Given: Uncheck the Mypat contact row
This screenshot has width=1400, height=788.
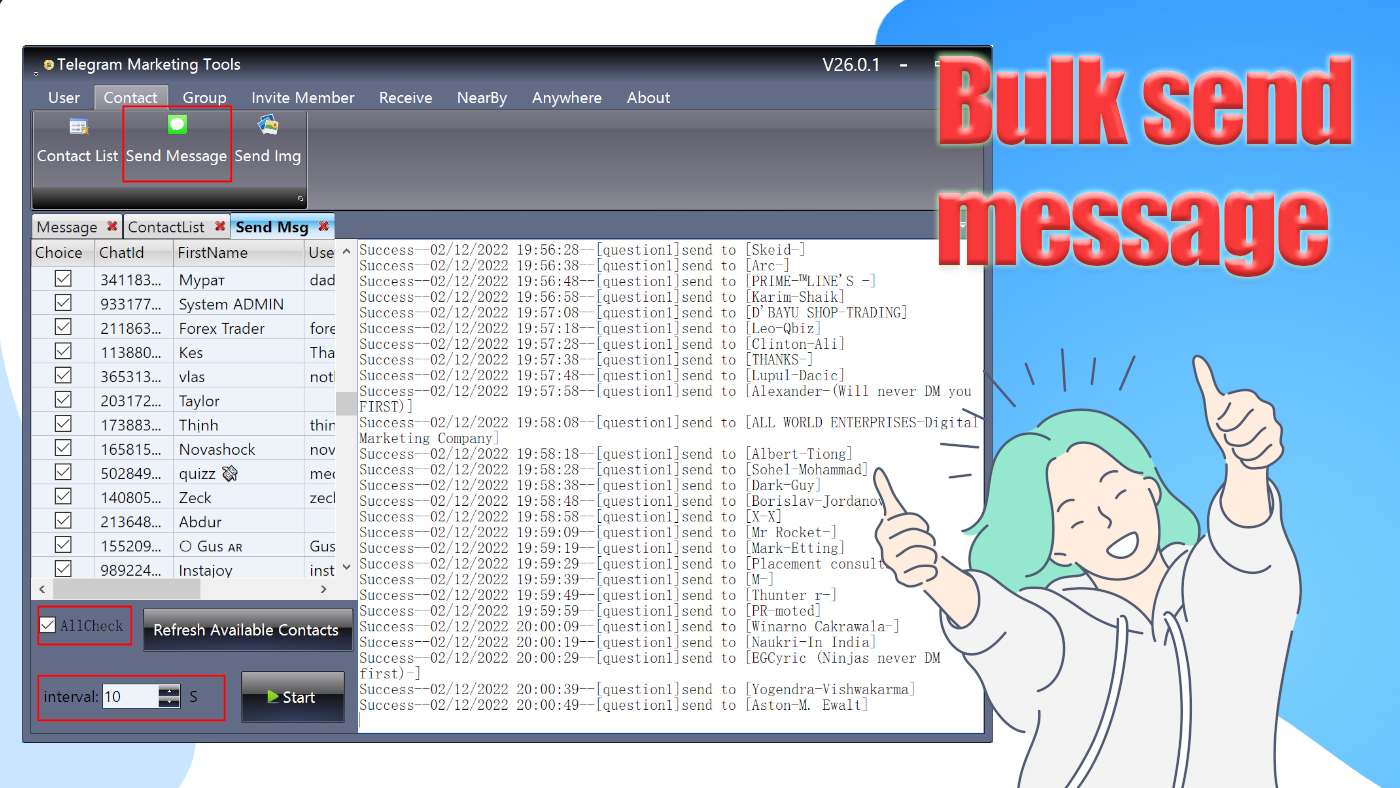Looking at the screenshot, I should click(63, 279).
